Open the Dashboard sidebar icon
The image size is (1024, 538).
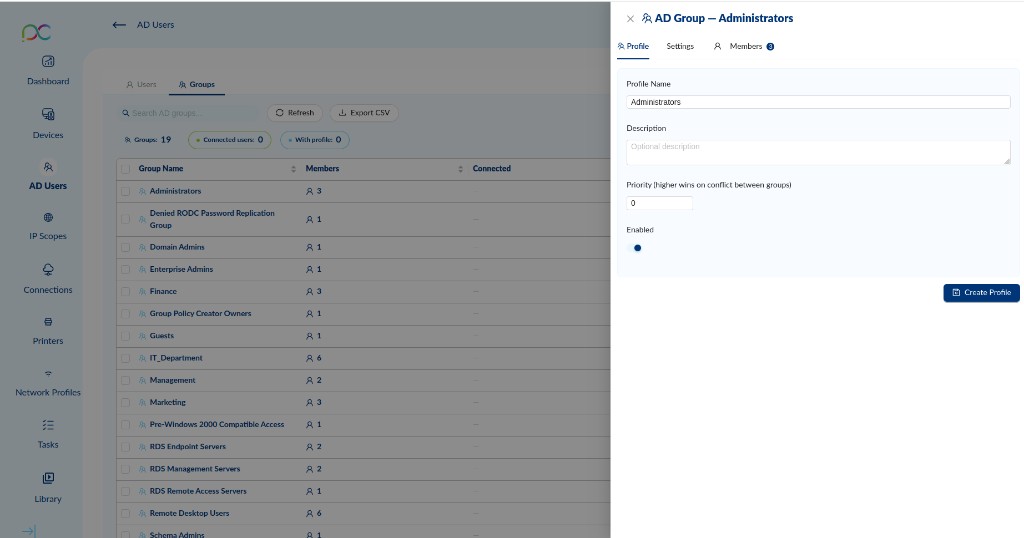48,61
